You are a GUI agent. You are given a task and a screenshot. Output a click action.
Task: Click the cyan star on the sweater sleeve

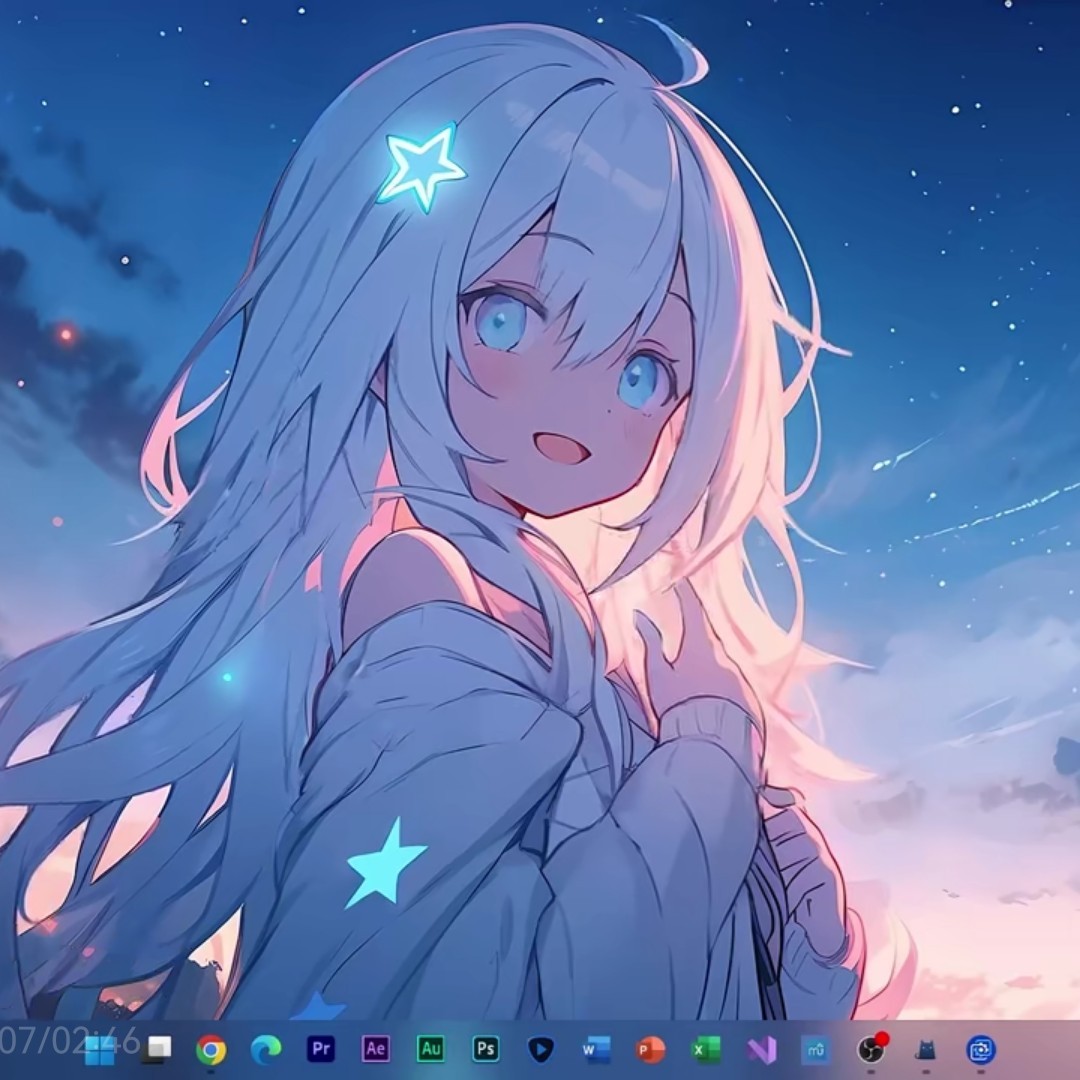tap(385, 864)
